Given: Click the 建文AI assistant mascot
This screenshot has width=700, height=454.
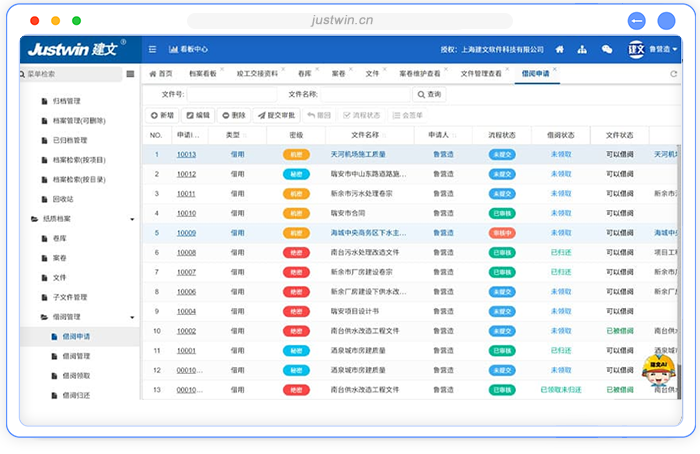Looking at the screenshot, I should tap(655, 369).
